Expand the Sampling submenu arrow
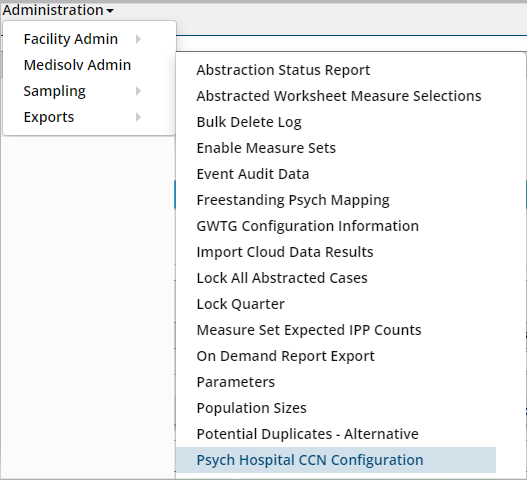527x480 pixels. click(138, 91)
